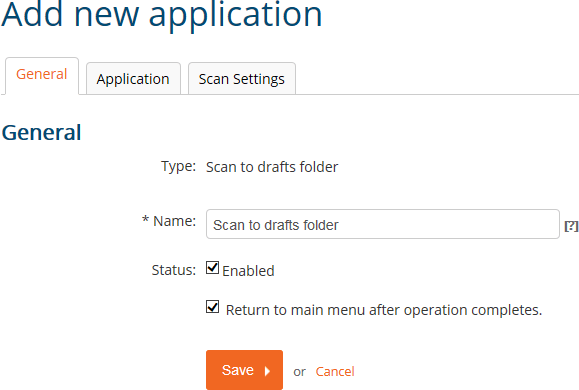Cancel adding the application

coord(335,372)
